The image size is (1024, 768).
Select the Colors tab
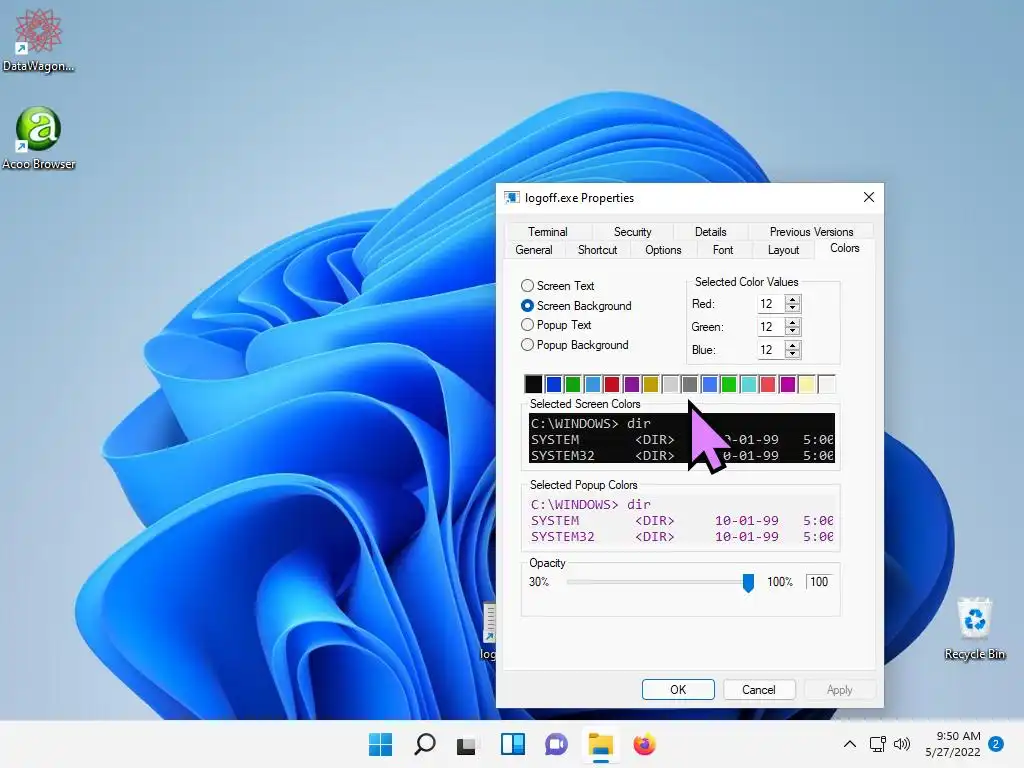click(844, 248)
